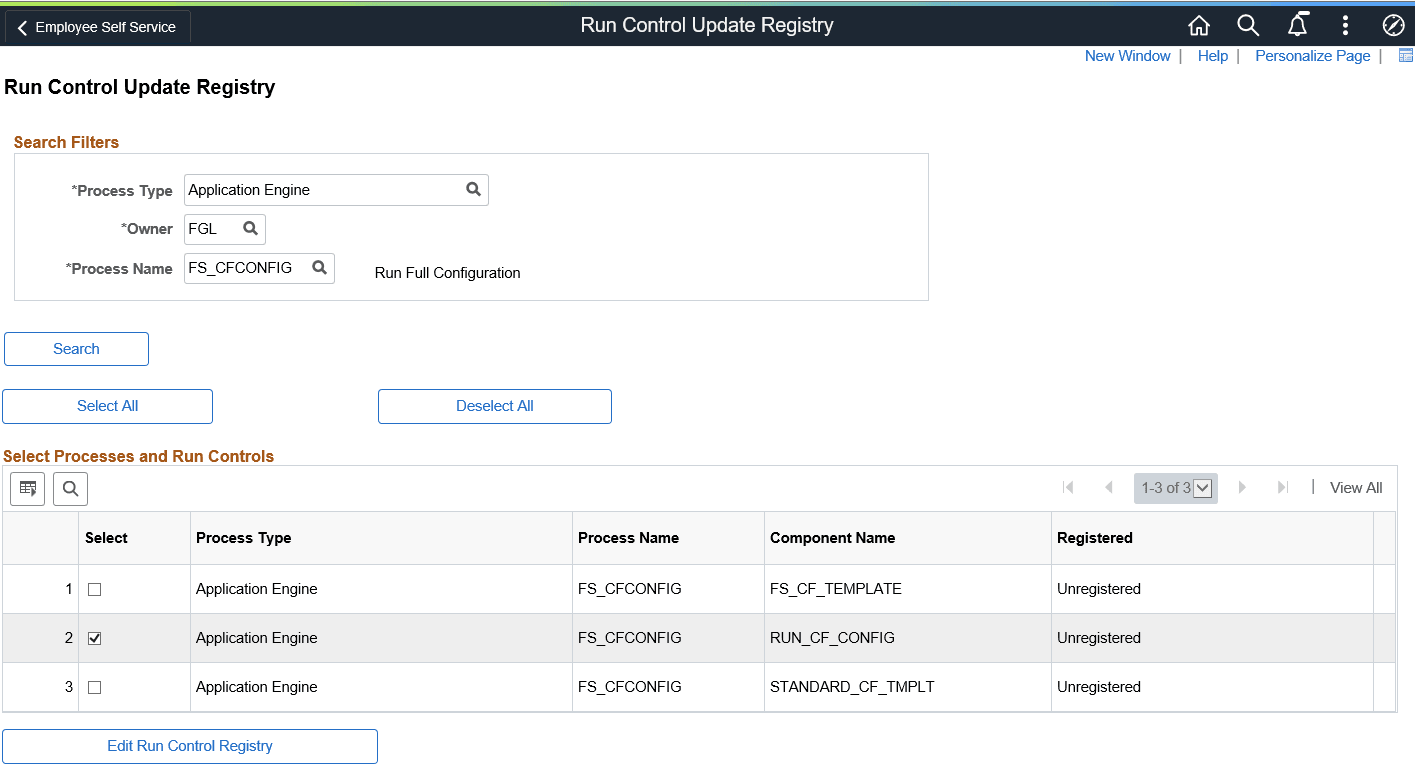Click the Process Name lookup magnifier
The height and width of the screenshot is (773, 1416).
point(319,267)
